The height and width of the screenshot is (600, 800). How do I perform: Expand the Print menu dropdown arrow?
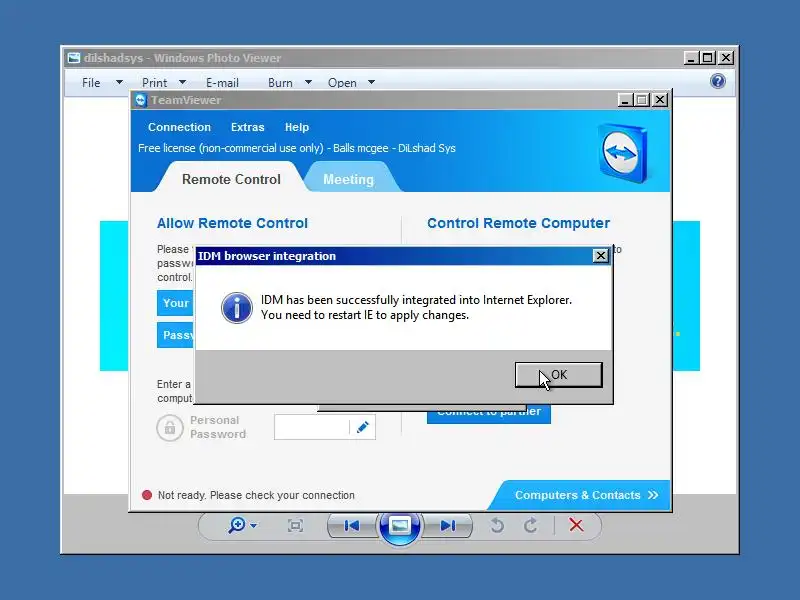183,82
